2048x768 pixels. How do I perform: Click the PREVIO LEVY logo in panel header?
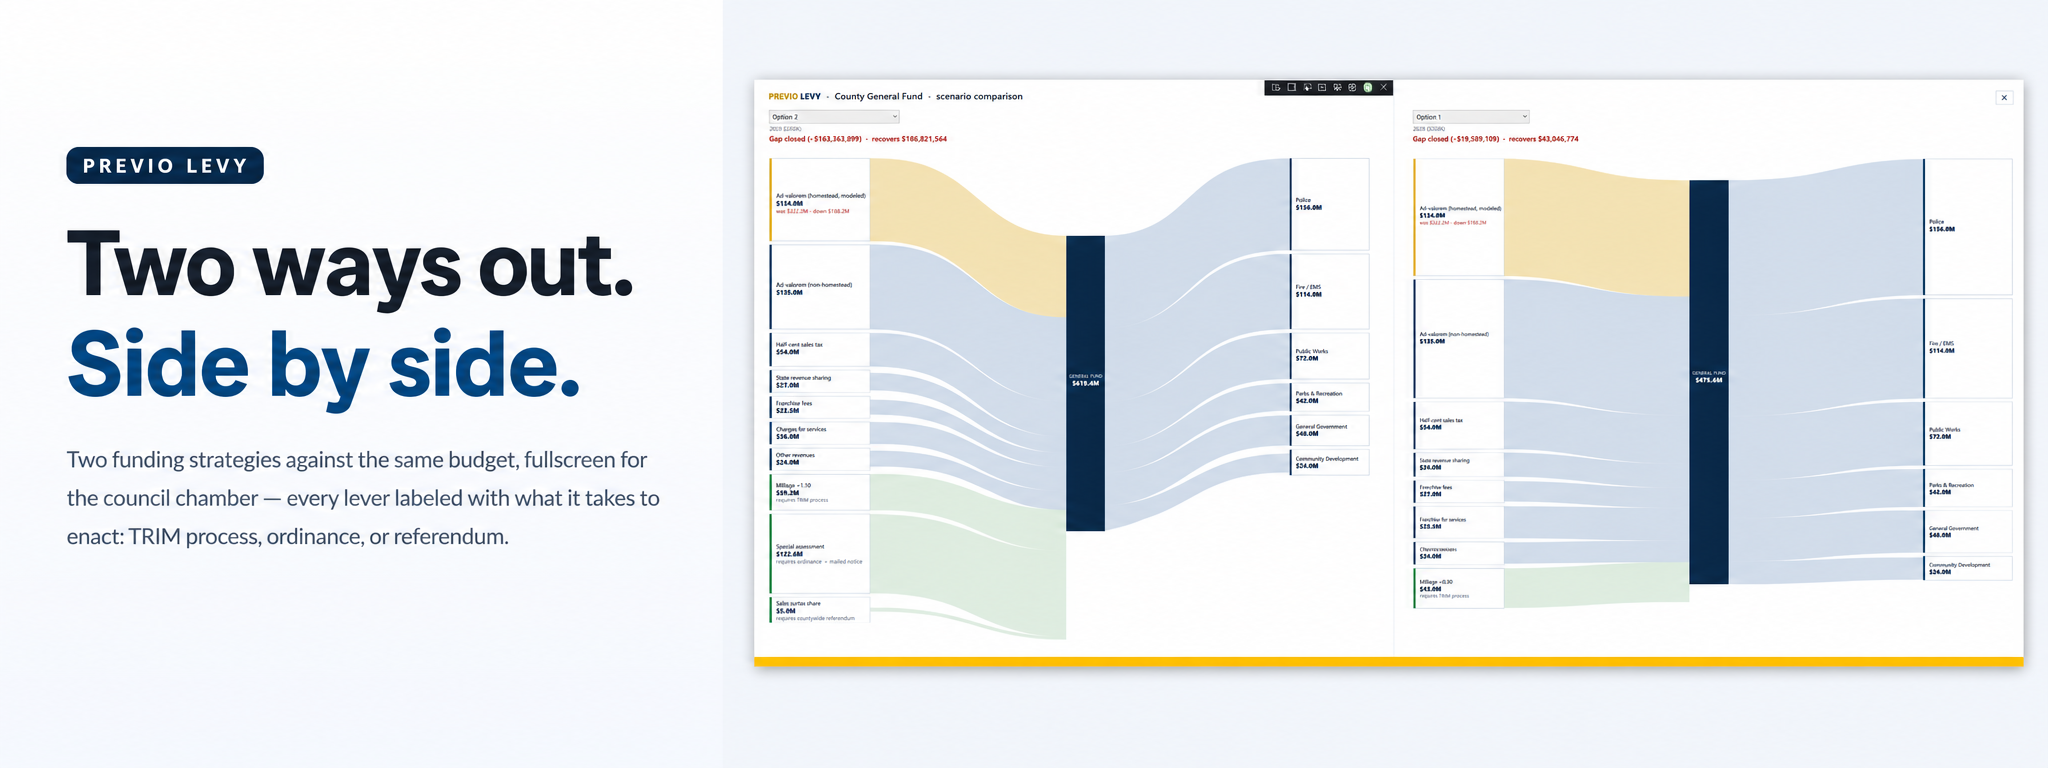(794, 97)
